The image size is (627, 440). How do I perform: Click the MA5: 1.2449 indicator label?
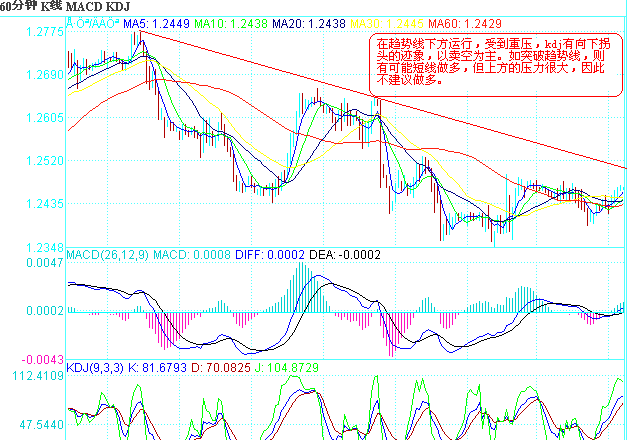coord(156,24)
